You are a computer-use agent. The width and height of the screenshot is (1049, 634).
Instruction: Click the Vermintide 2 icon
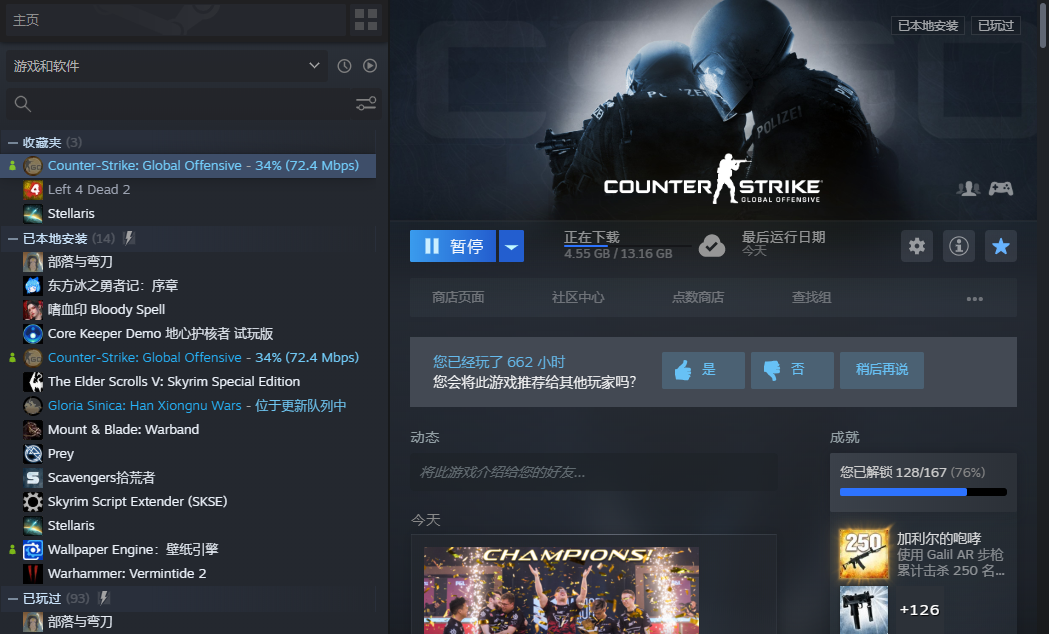point(33,574)
